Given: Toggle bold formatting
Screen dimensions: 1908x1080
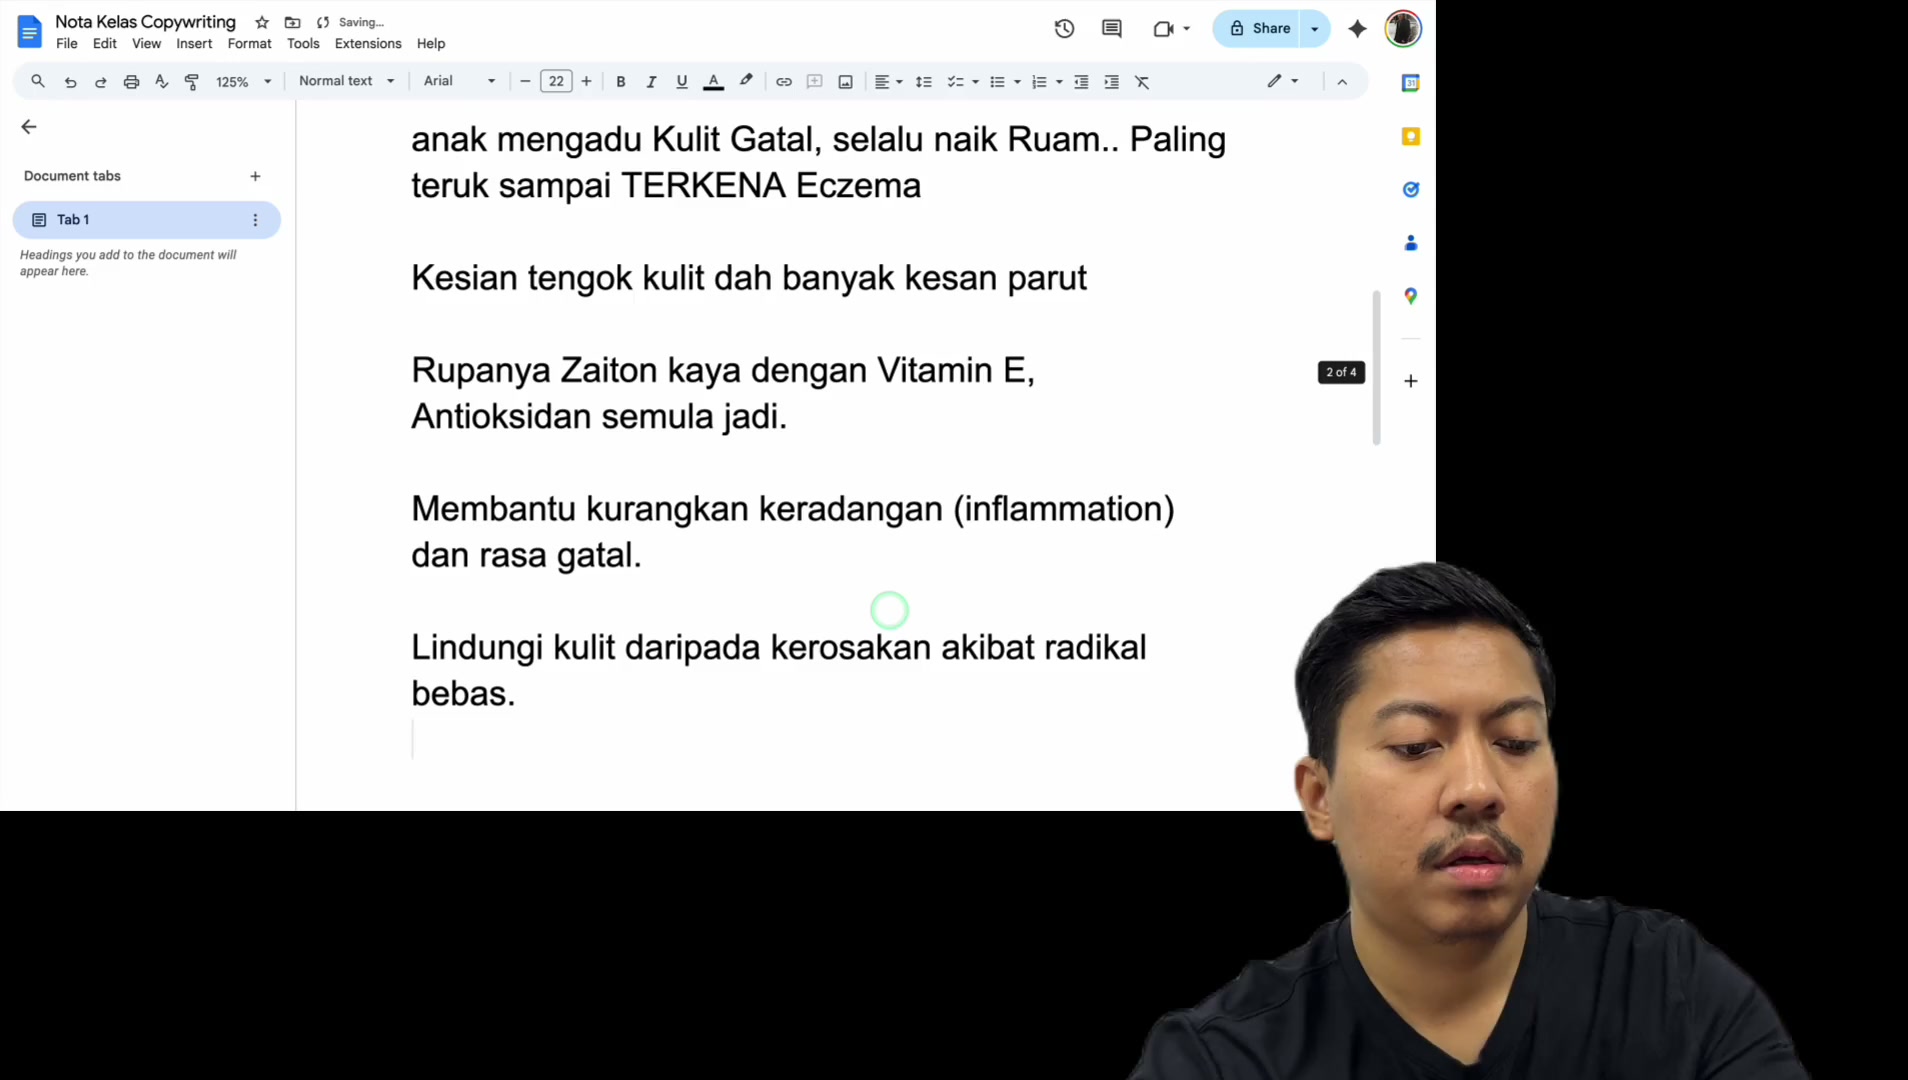Looking at the screenshot, I should [x=621, y=82].
